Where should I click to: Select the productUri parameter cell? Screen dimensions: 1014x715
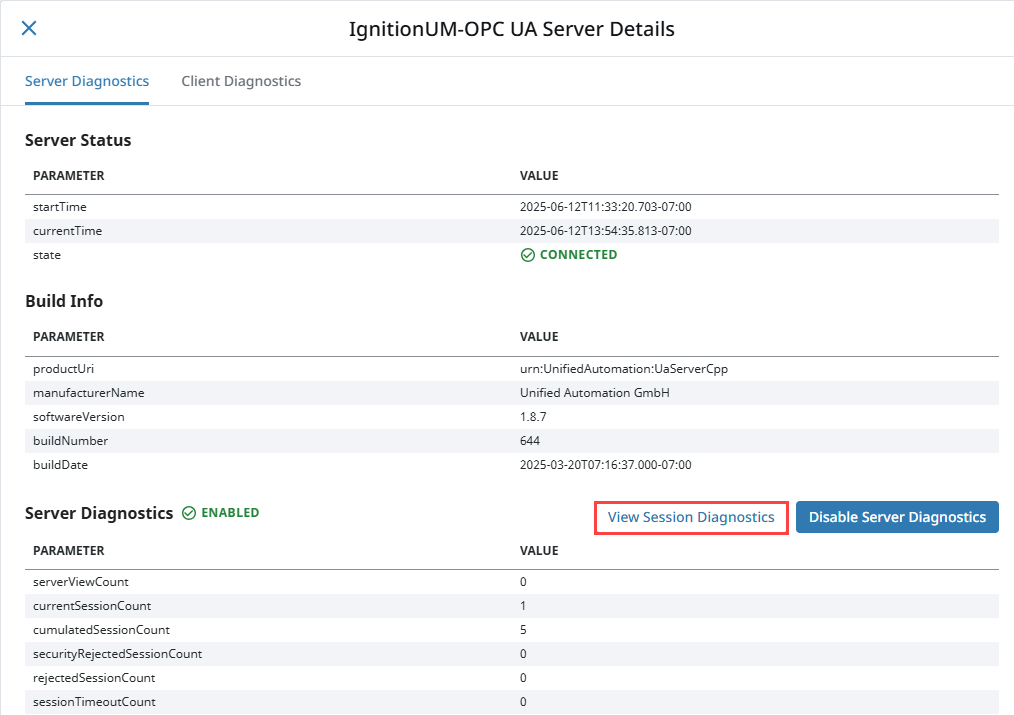(x=63, y=368)
